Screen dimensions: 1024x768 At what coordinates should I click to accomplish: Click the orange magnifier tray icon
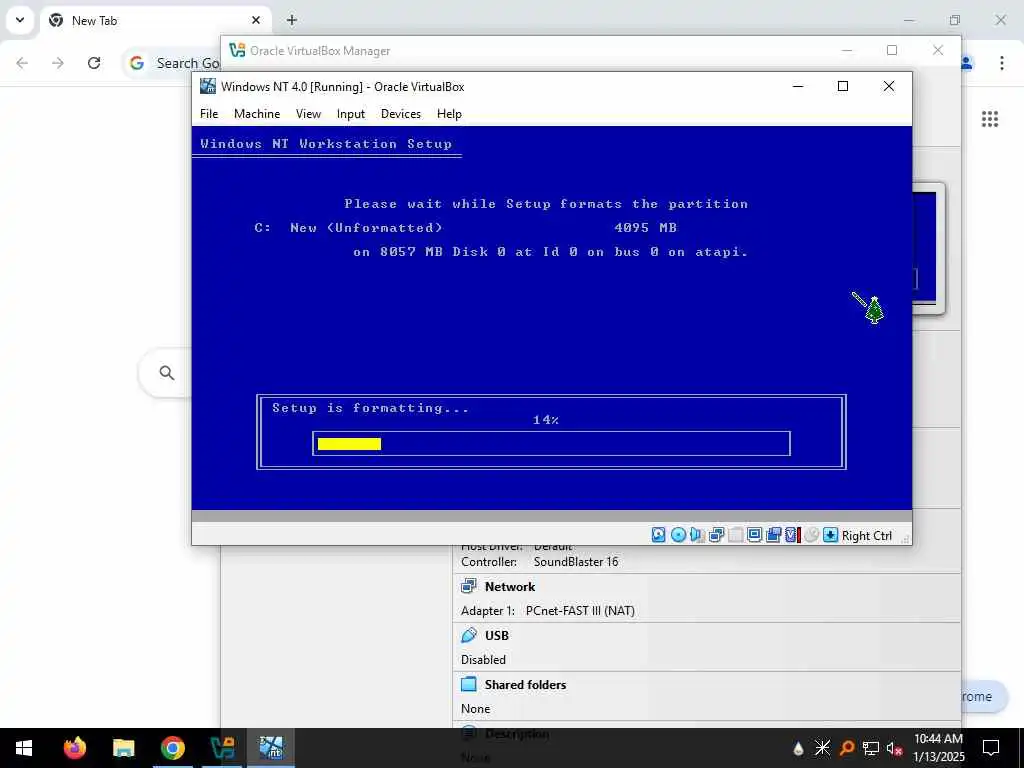(846, 748)
